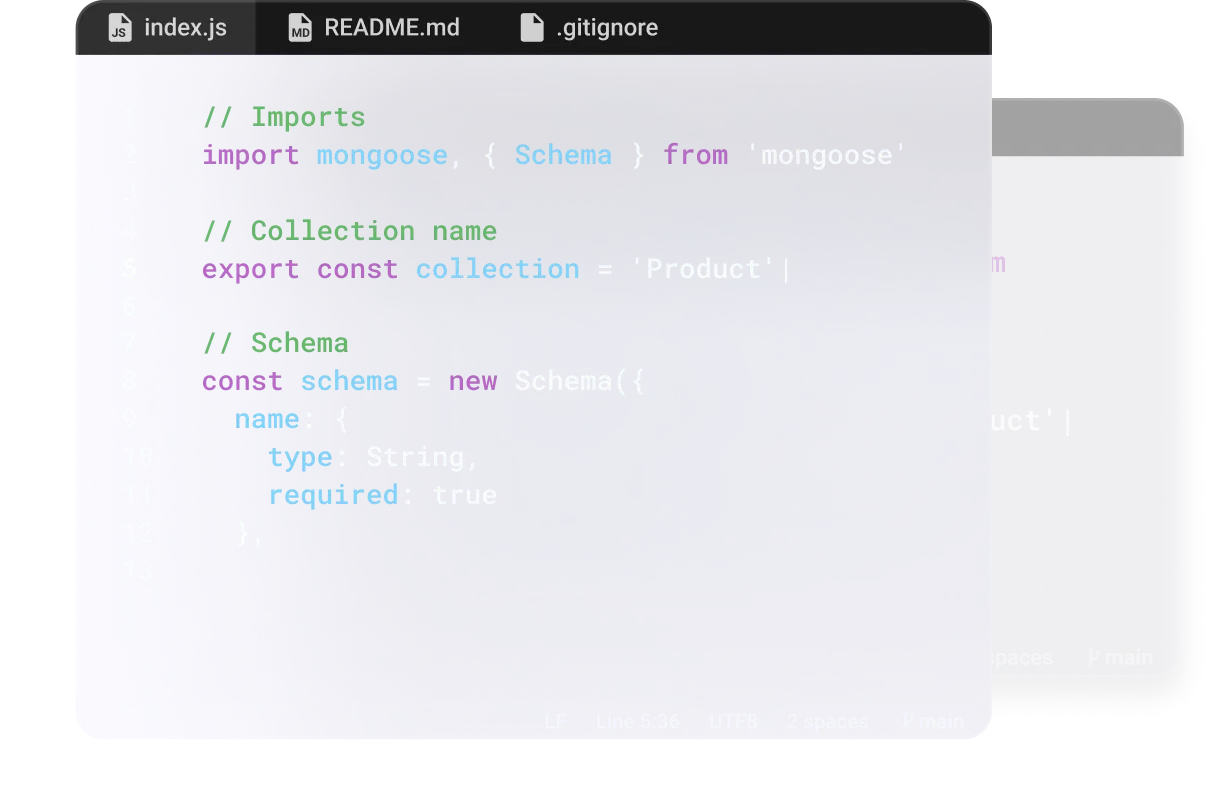Click the 'mongoose' string literal

click(827, 155)
